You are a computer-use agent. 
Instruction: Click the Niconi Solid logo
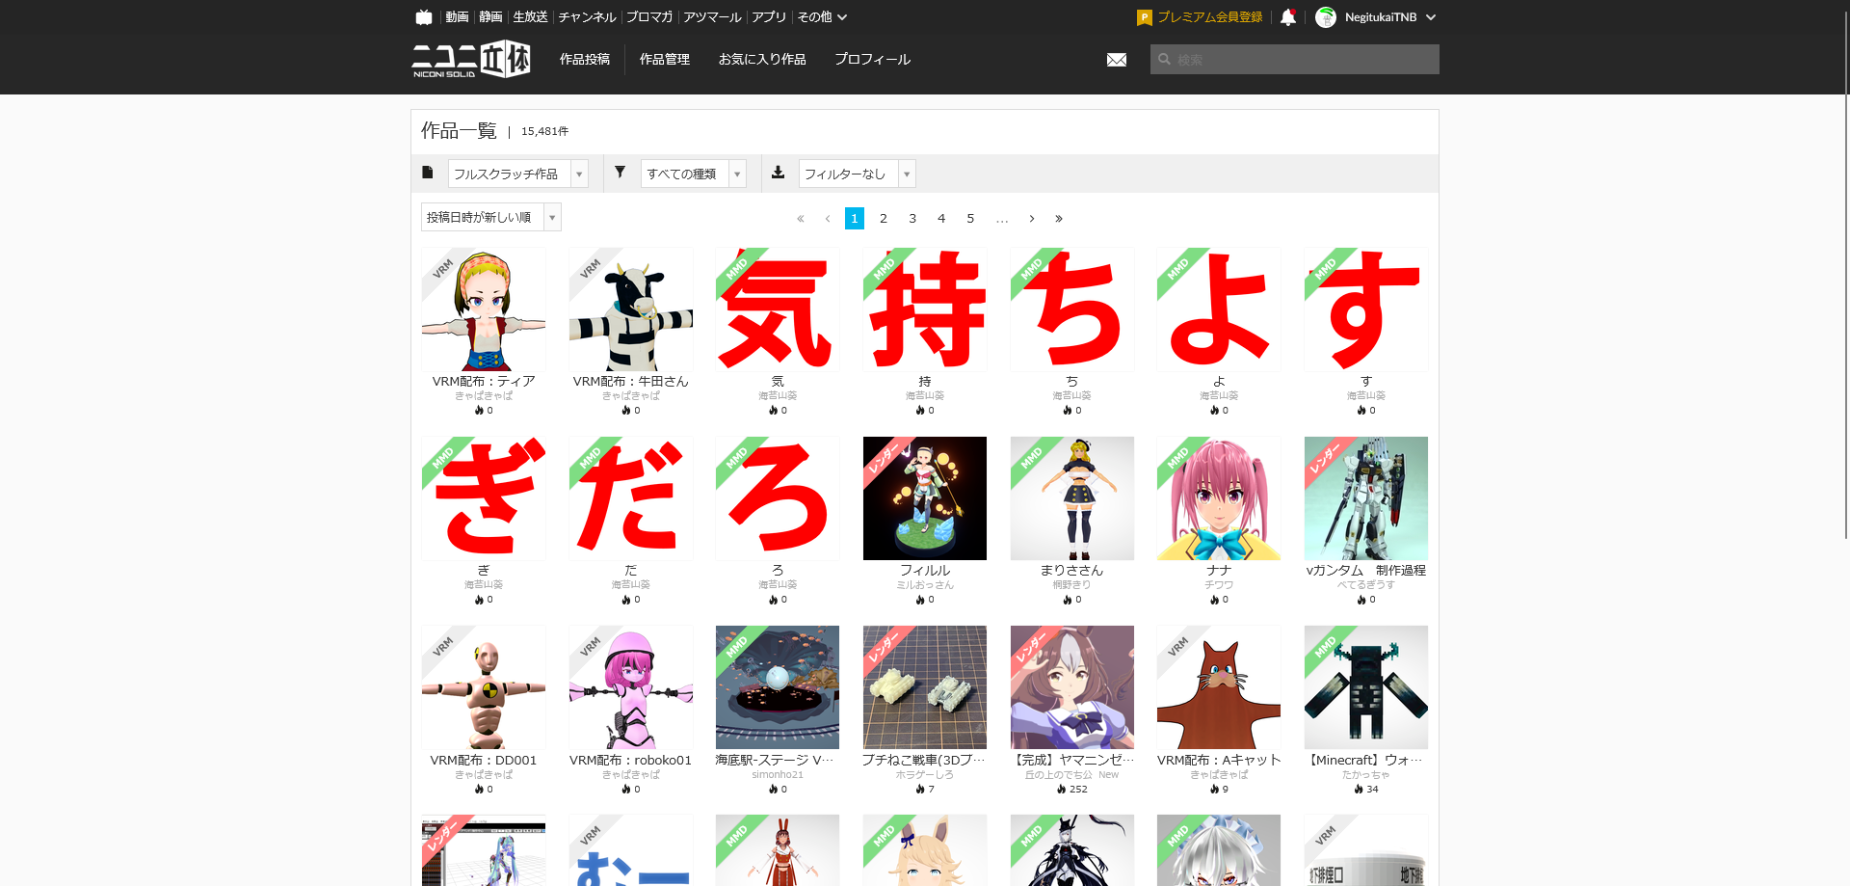coord(471,59)
